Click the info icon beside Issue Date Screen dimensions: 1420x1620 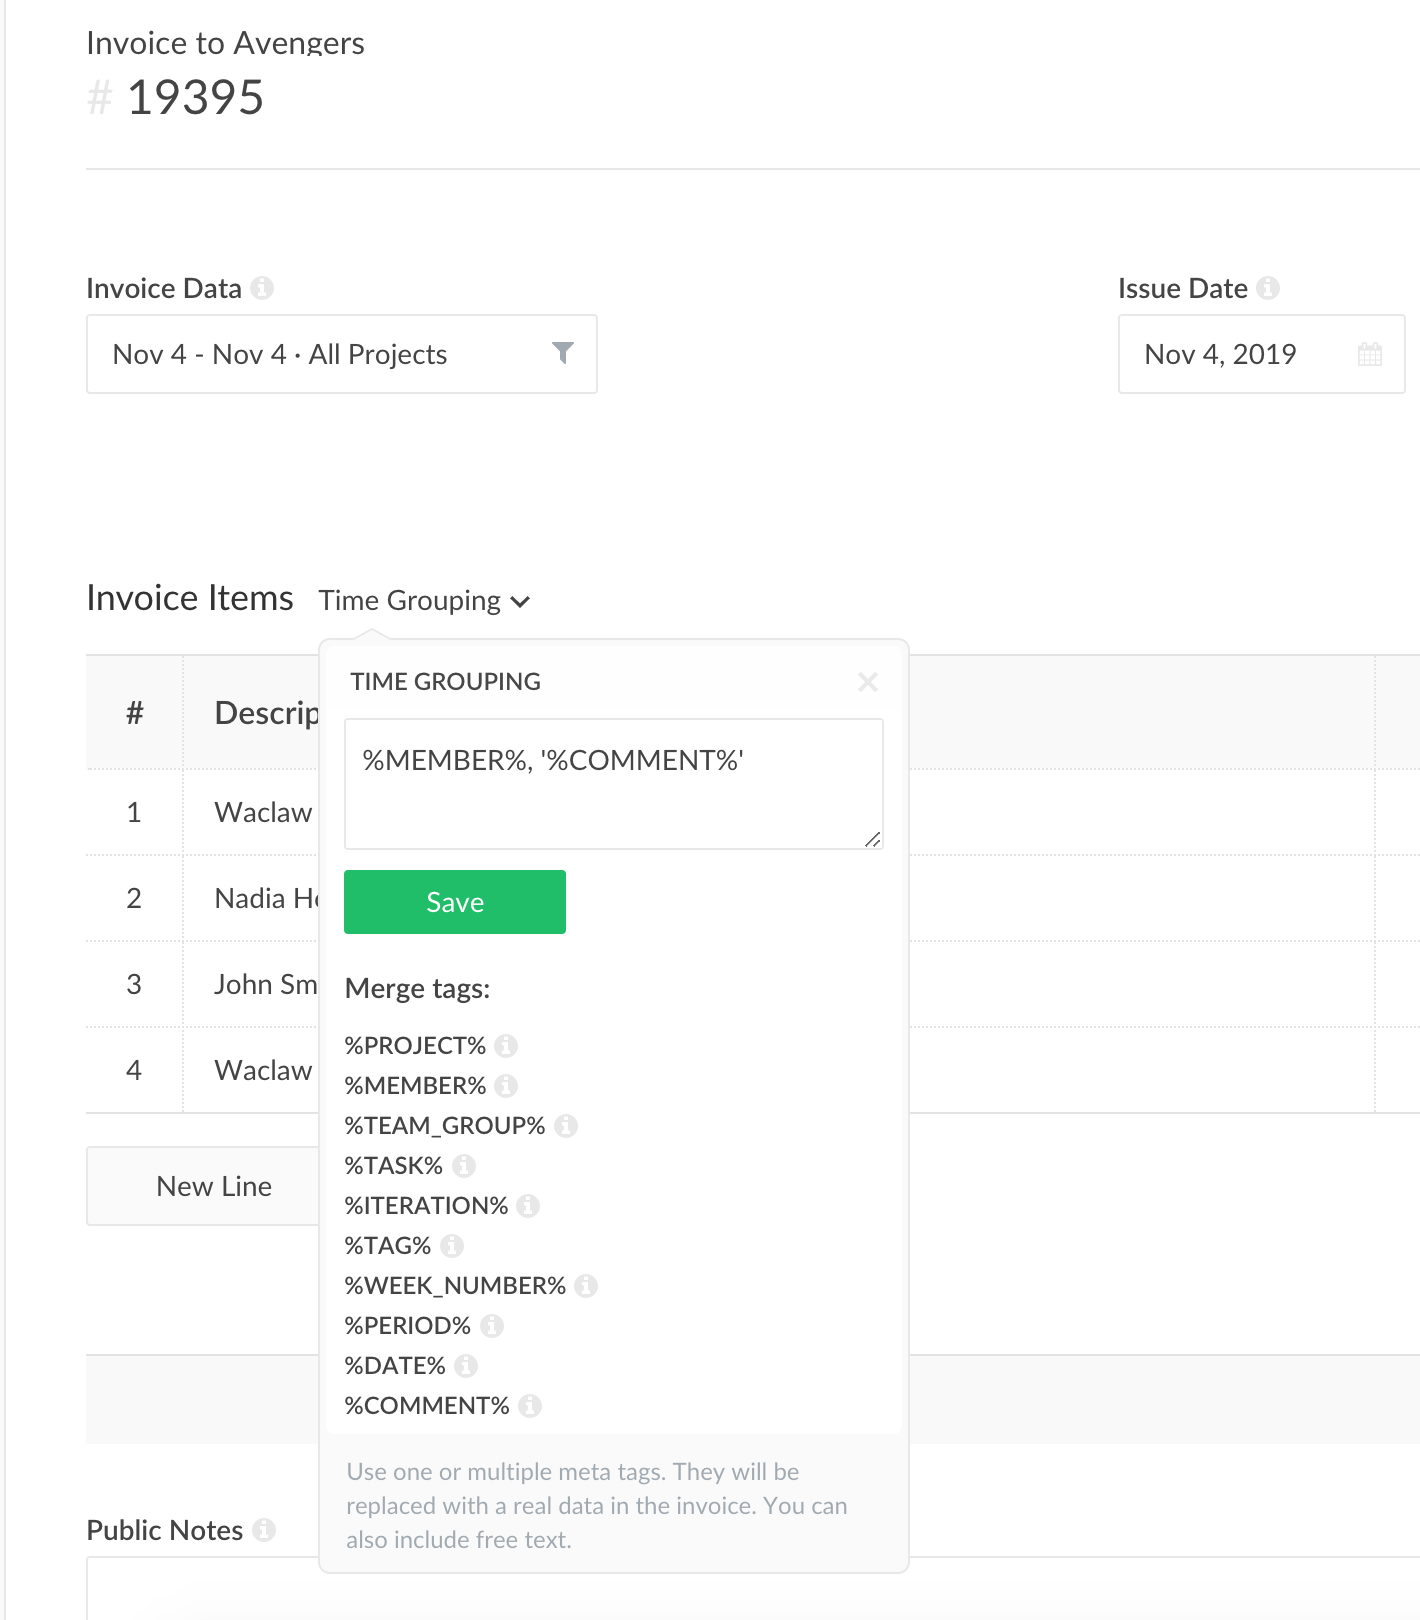point(1268,288)
